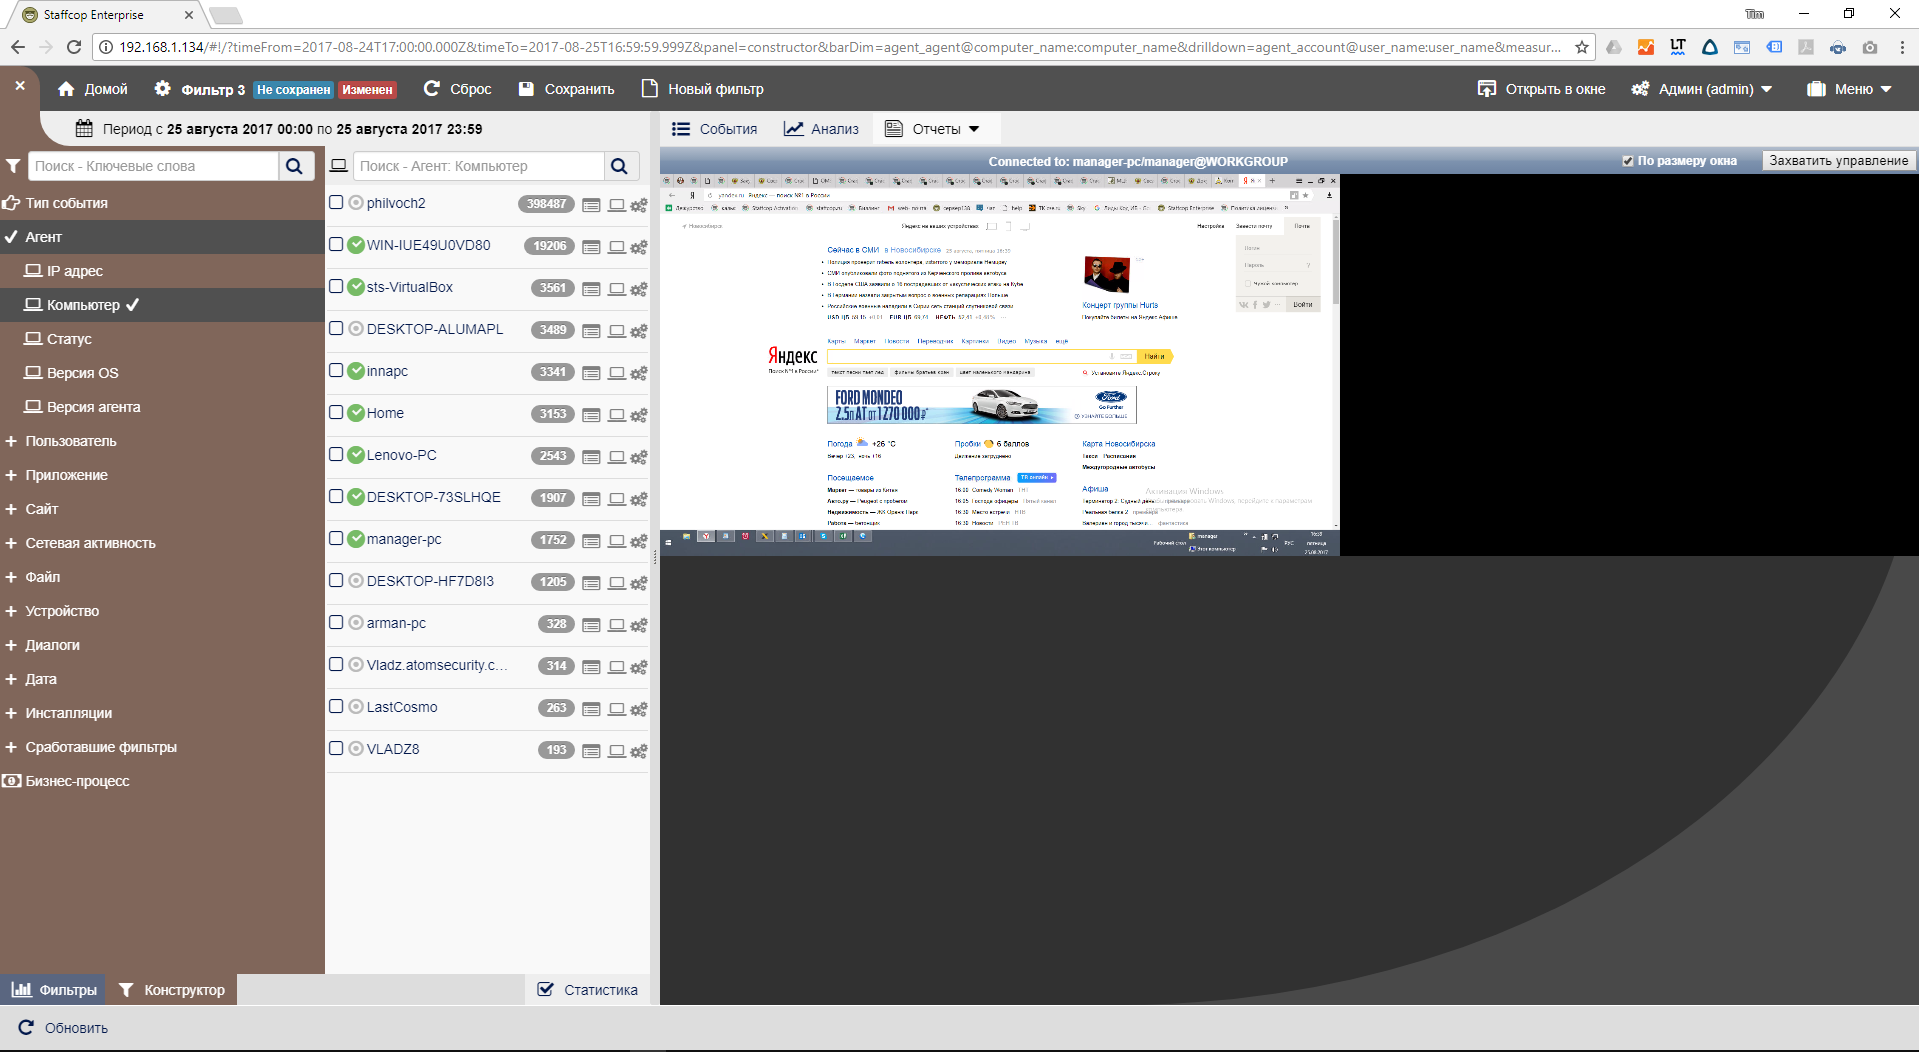The height and width of the screenshot is (1052, 1919).
Task: Tick the checkbox for sts-VirtualBox
Action: [337, 286]
